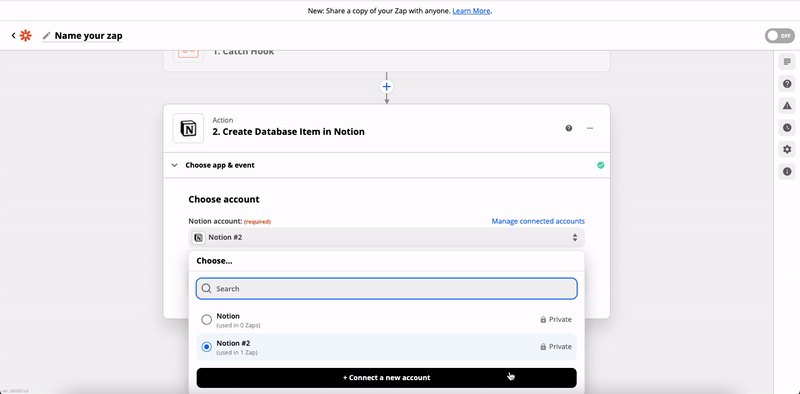
Task: Click the pencil icon to rename zap
Action: (x=46, y=36)
